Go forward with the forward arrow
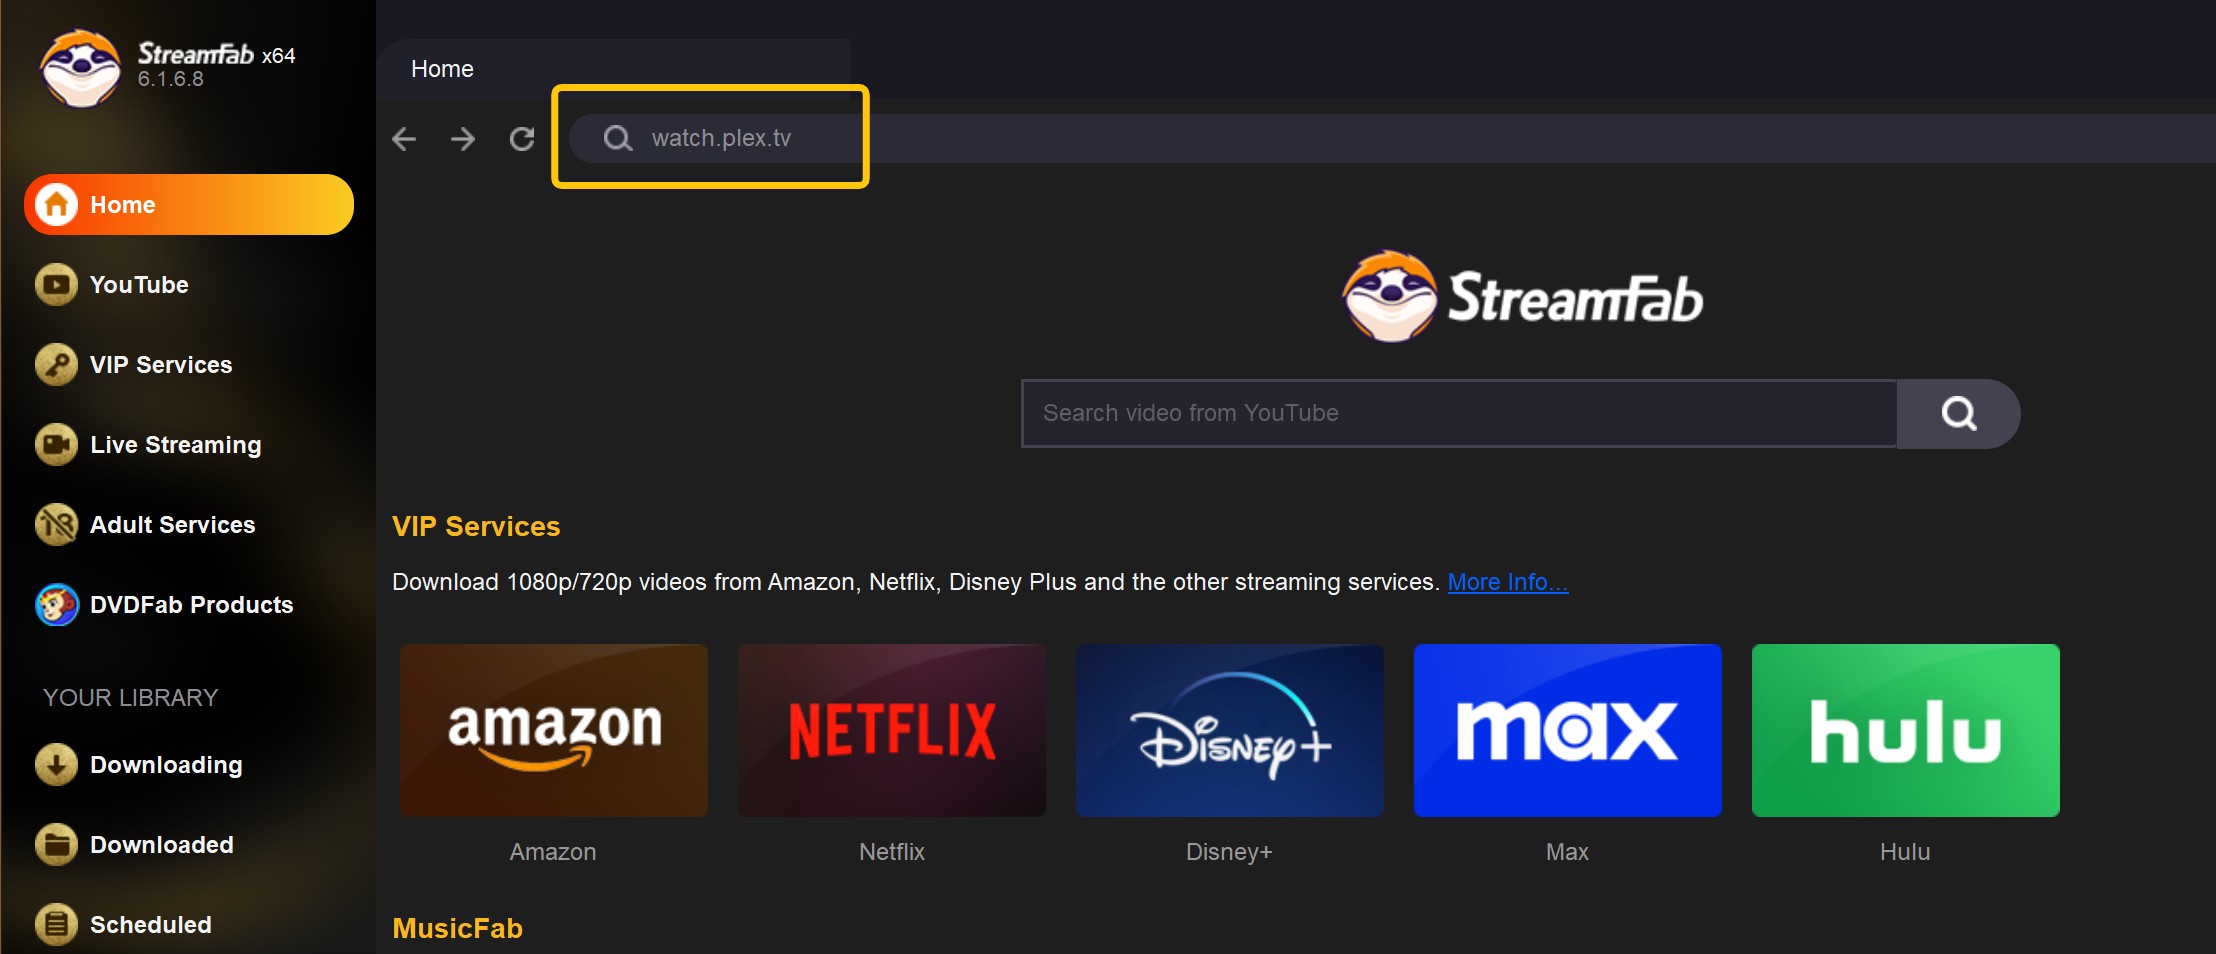 coord(463,139)
